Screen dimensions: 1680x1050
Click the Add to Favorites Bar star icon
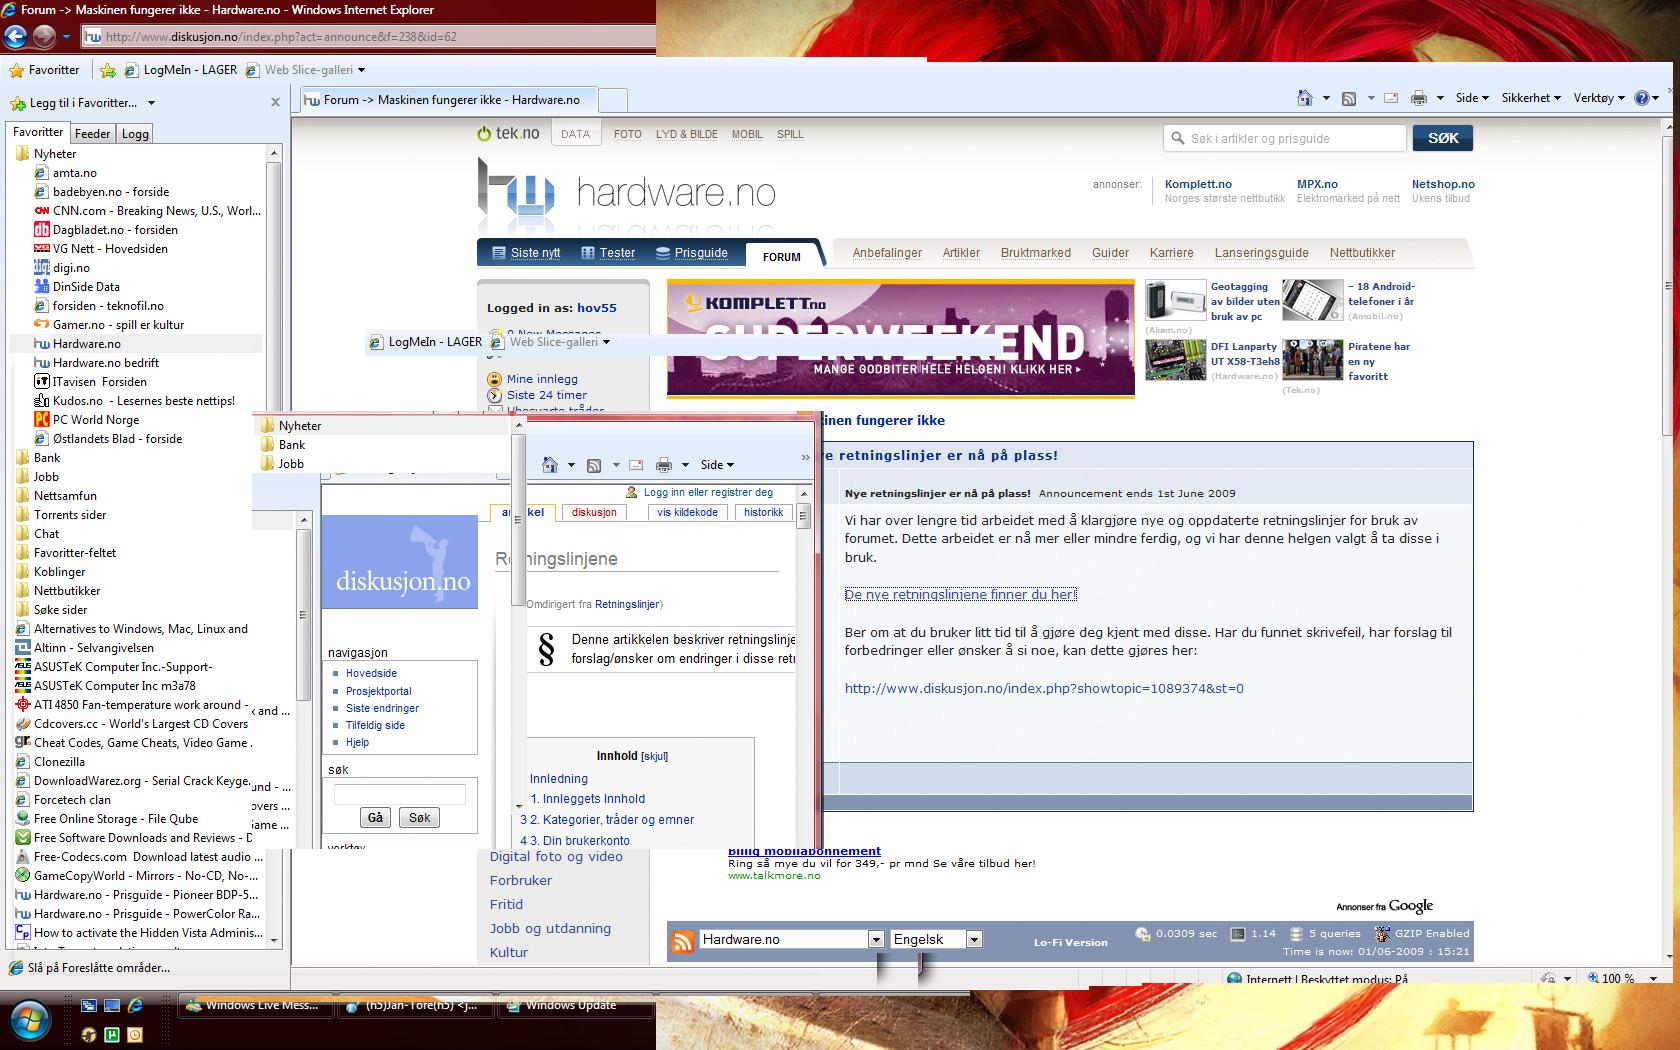[x=107, y=70]
